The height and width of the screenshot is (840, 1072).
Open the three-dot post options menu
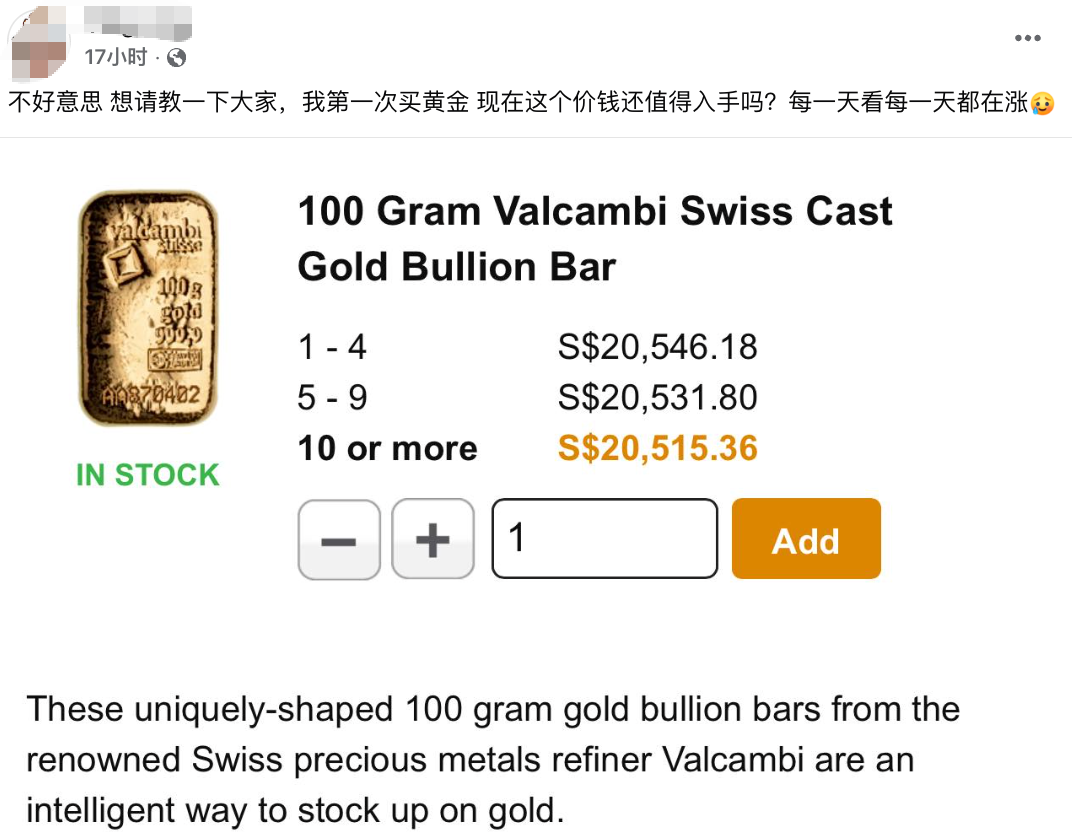tap(1027, 38)
